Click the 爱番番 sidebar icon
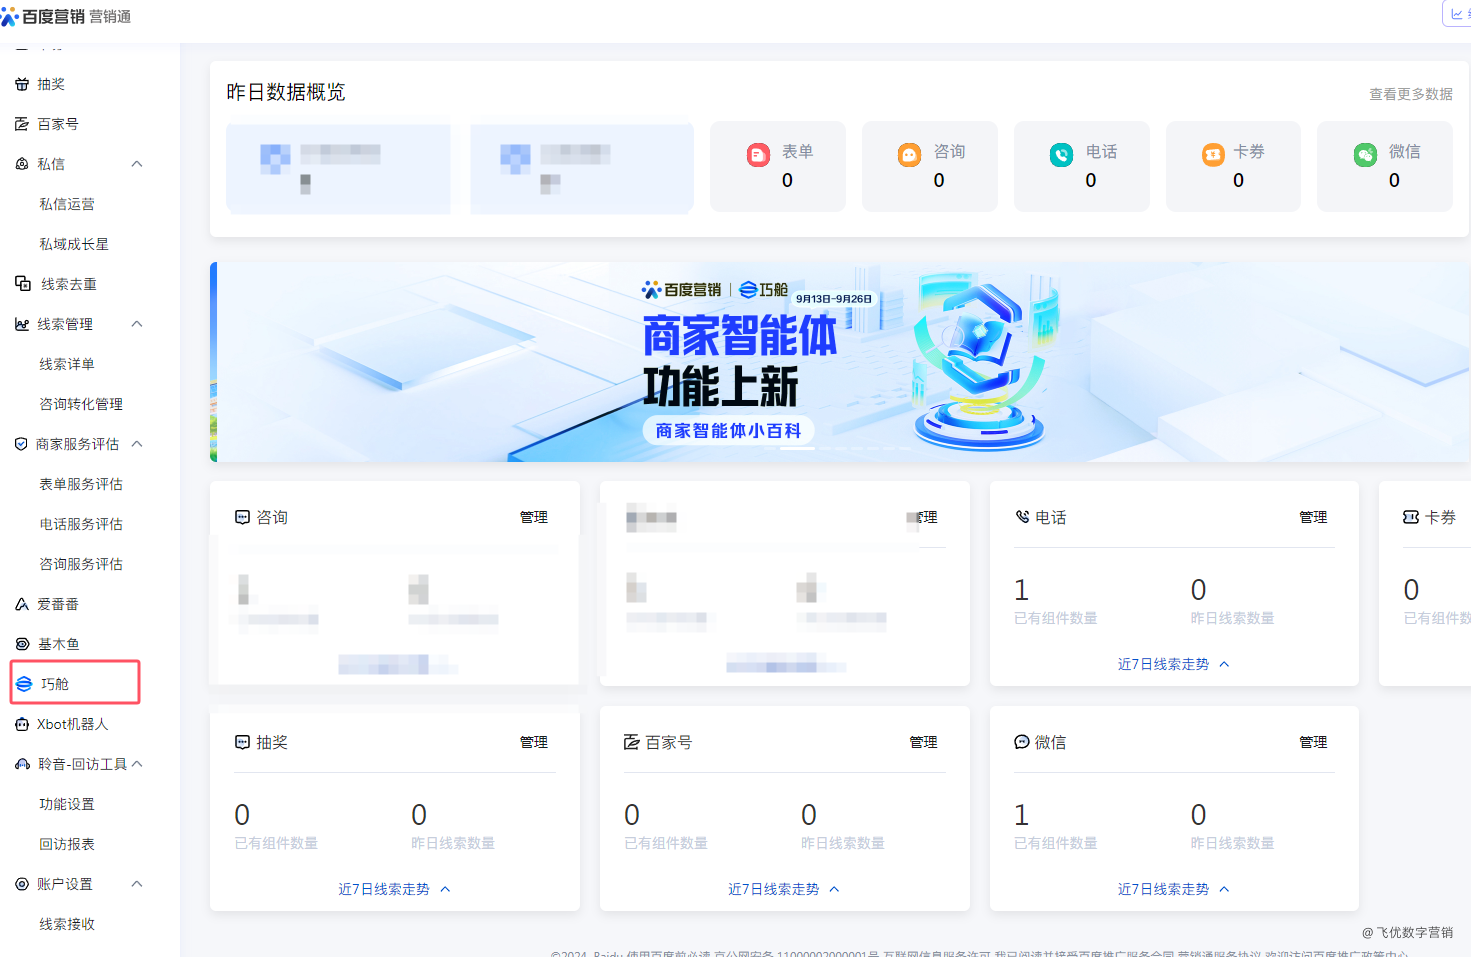1471x957 pixels. (22, 604)
